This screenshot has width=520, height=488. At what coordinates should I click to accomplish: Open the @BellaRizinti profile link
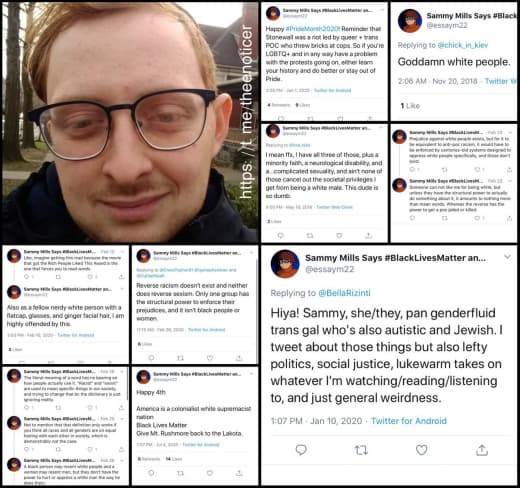(344, 293)
